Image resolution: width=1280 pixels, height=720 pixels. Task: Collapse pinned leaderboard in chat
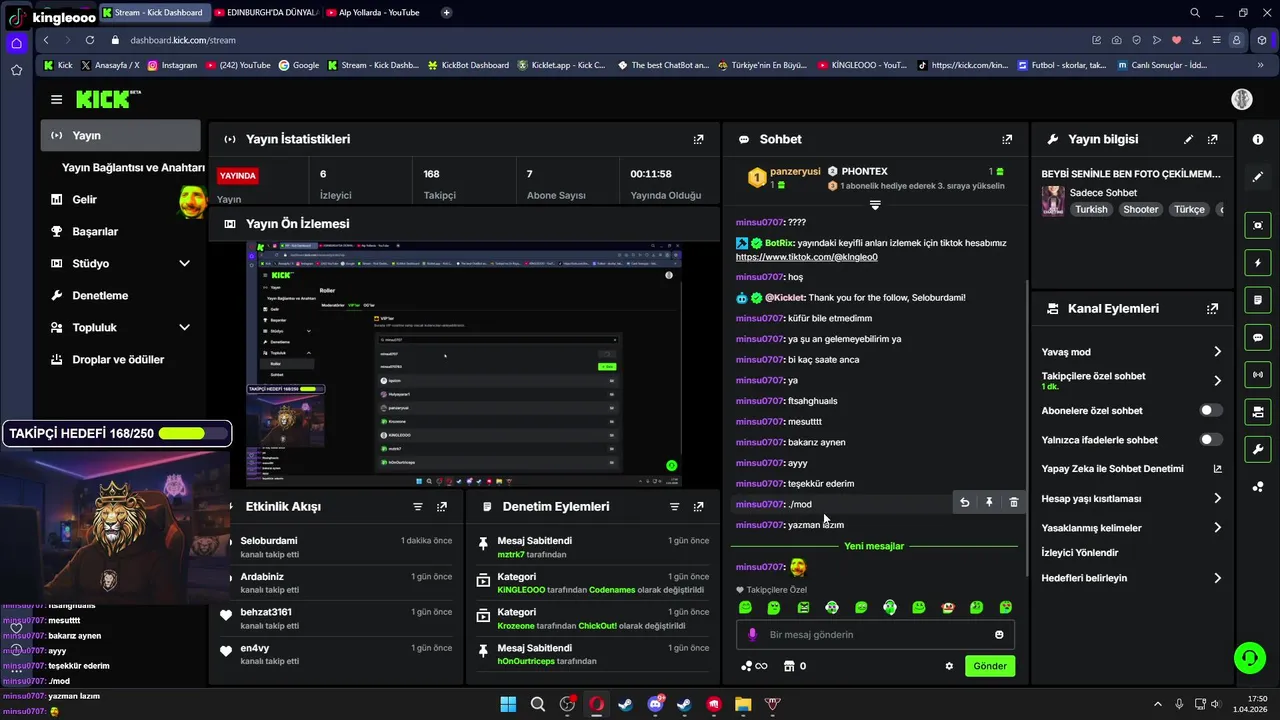click(875, 205)
